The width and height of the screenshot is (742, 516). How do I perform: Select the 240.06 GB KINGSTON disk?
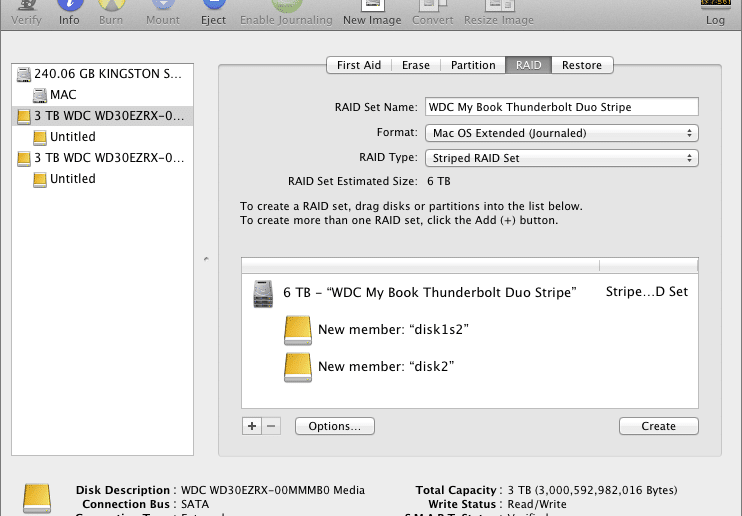[x=102, y=74]
